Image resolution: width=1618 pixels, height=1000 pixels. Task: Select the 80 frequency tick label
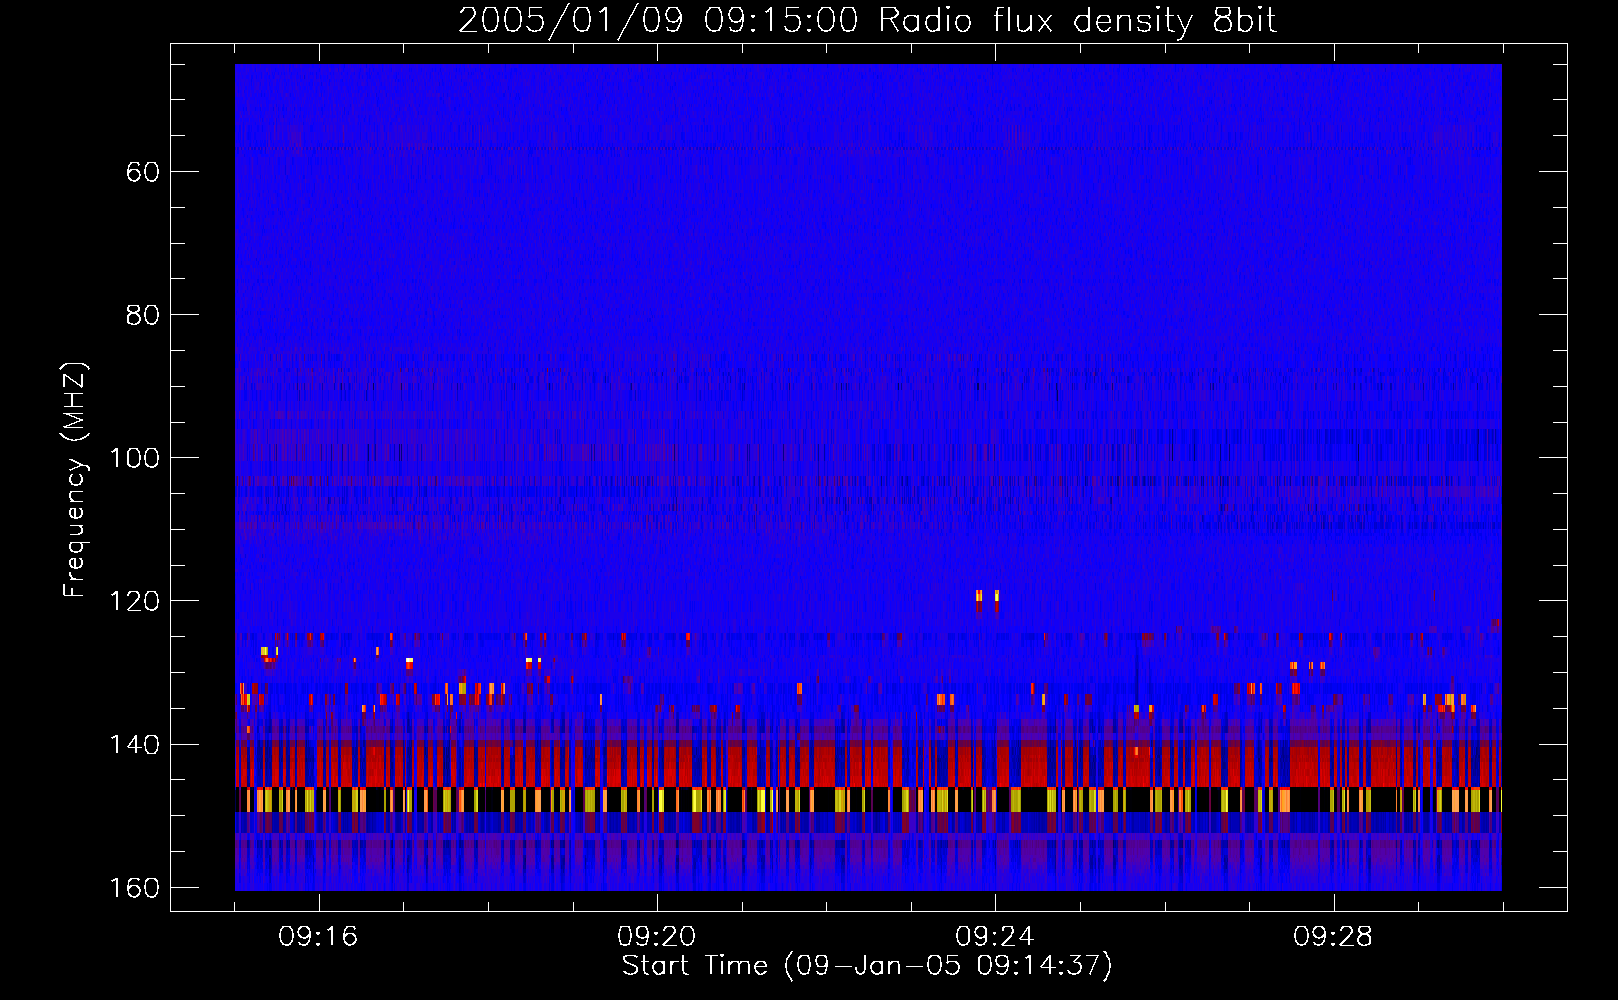[143, 315]
